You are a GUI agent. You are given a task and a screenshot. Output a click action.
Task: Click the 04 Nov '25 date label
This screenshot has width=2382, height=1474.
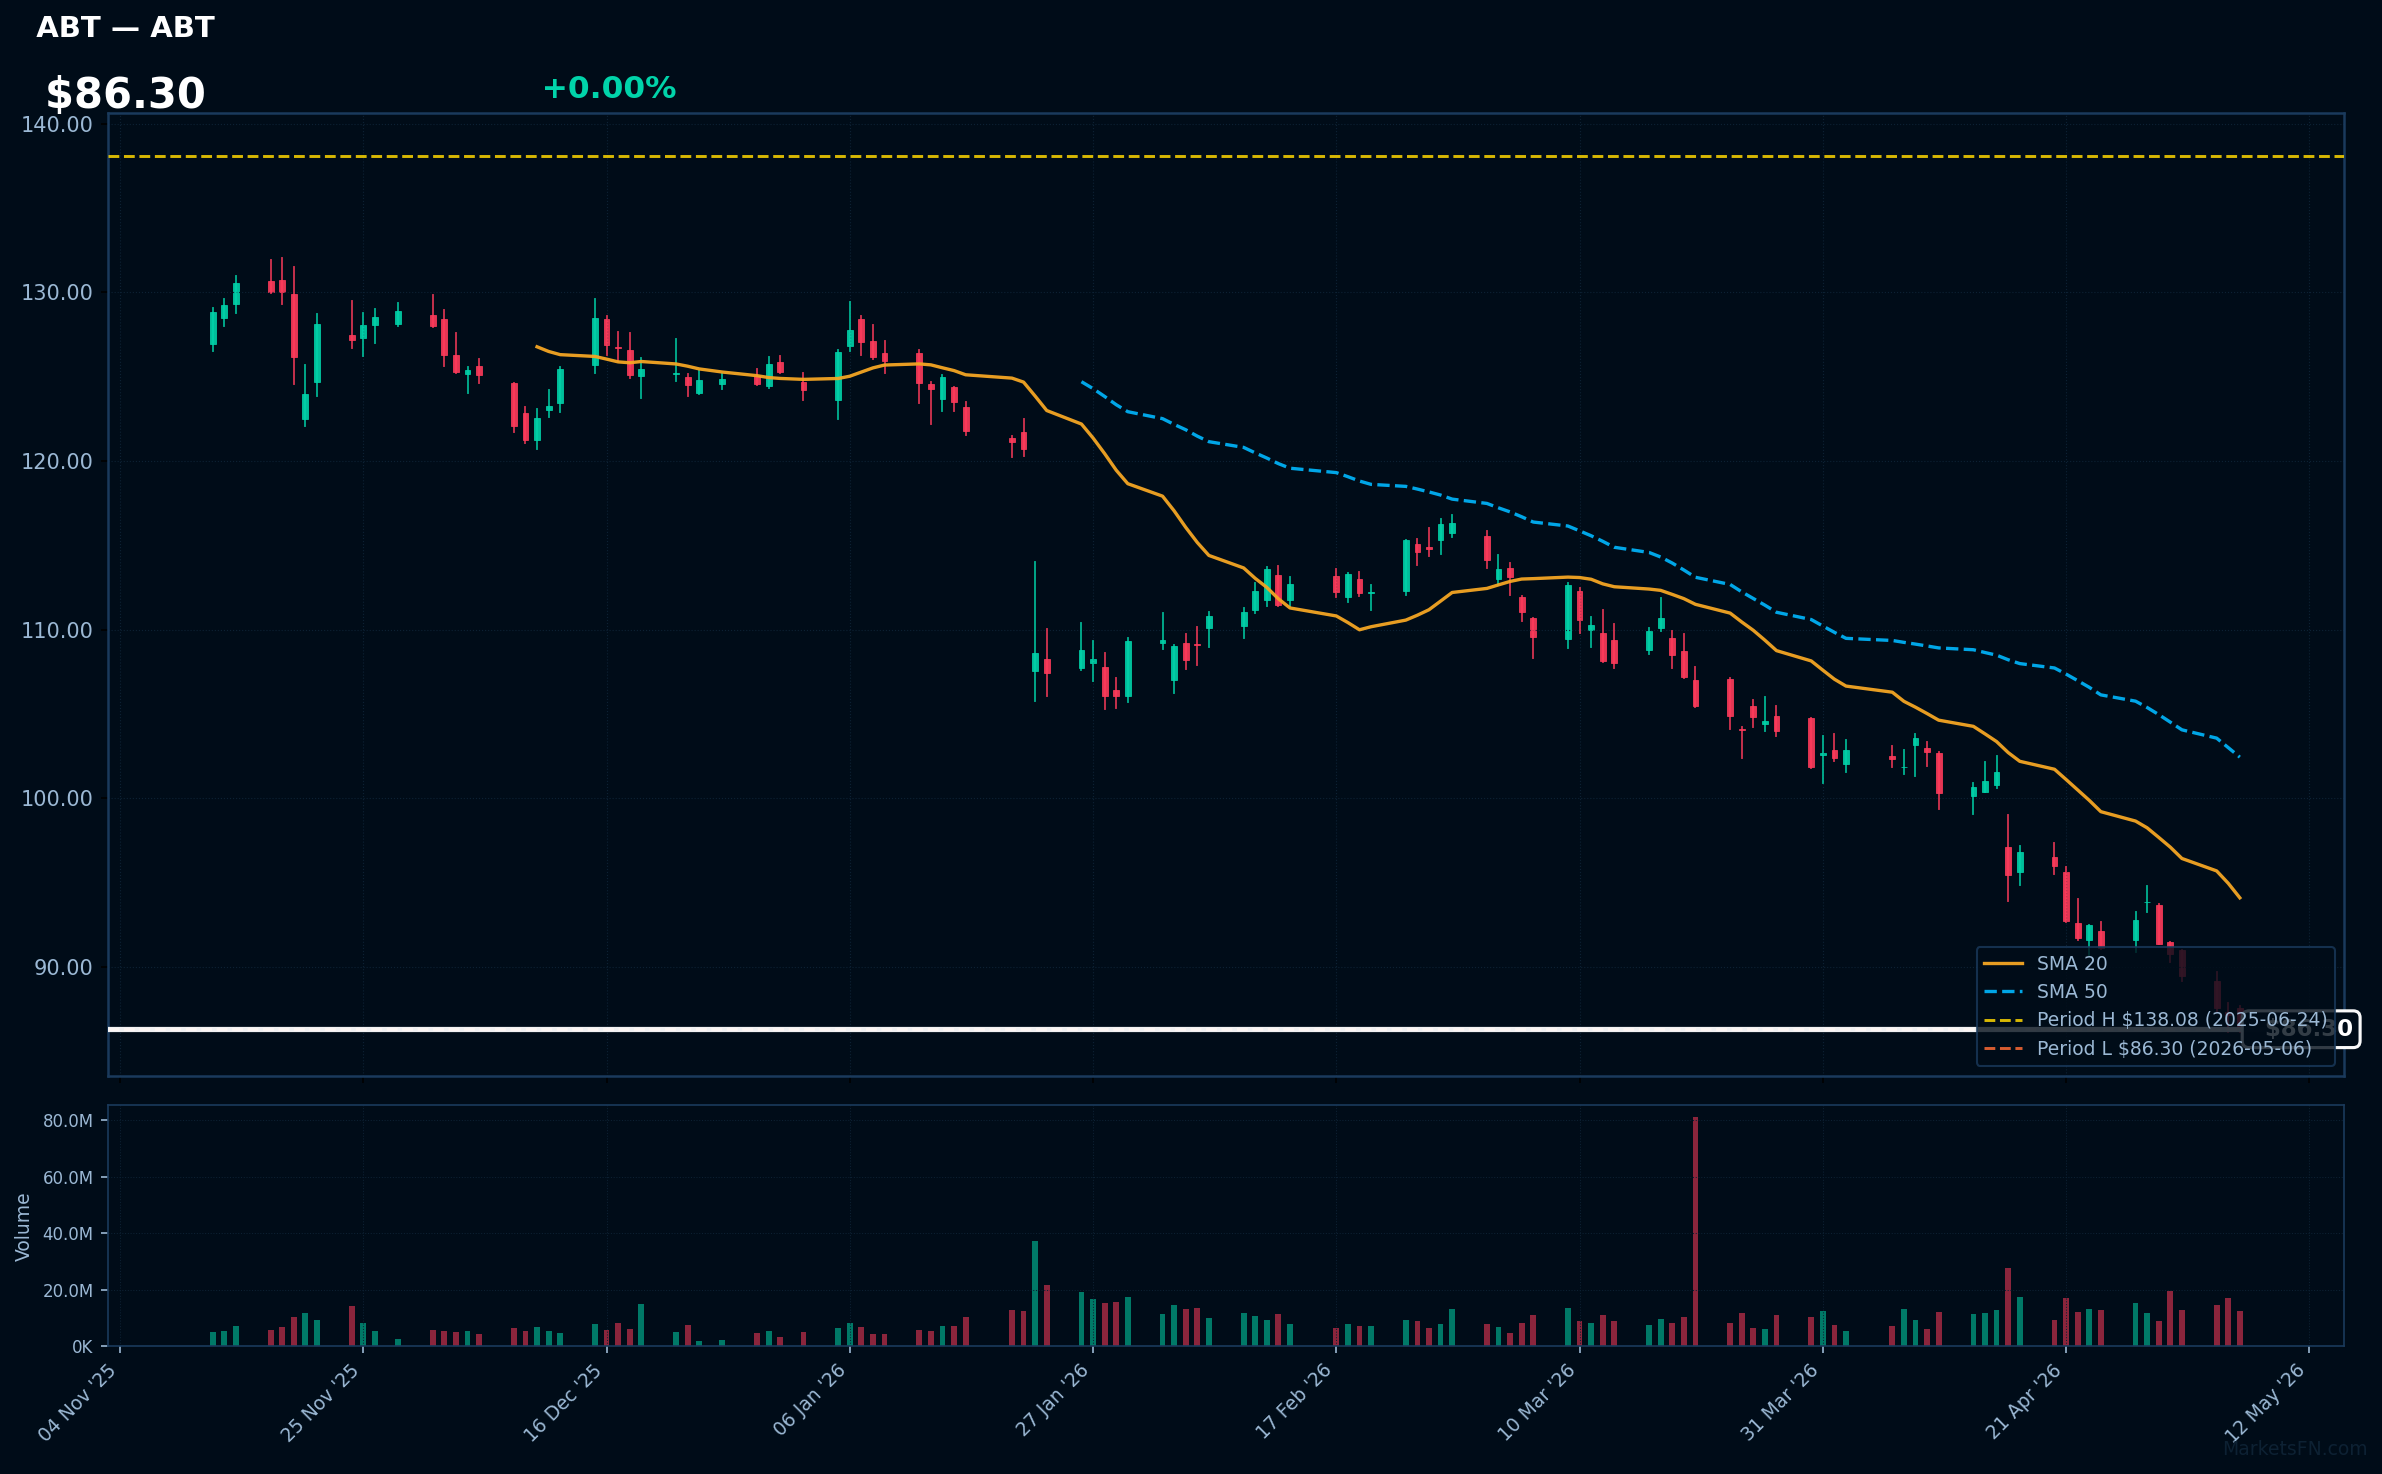click(77, 1401)
